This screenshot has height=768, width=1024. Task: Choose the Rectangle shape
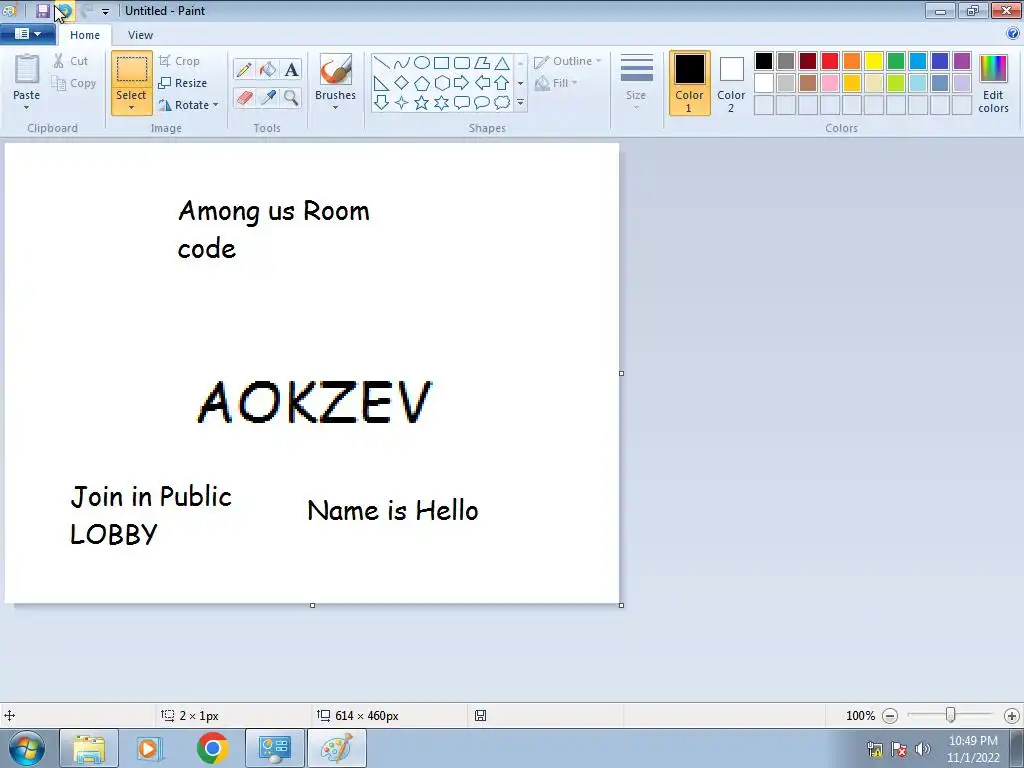click(441, 63)
